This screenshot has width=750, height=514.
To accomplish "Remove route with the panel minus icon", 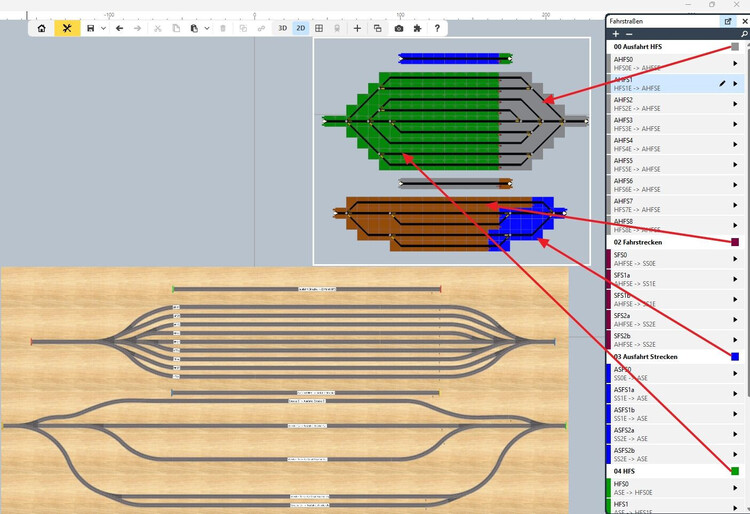I will pyautogui.click(x=629, y=34).
